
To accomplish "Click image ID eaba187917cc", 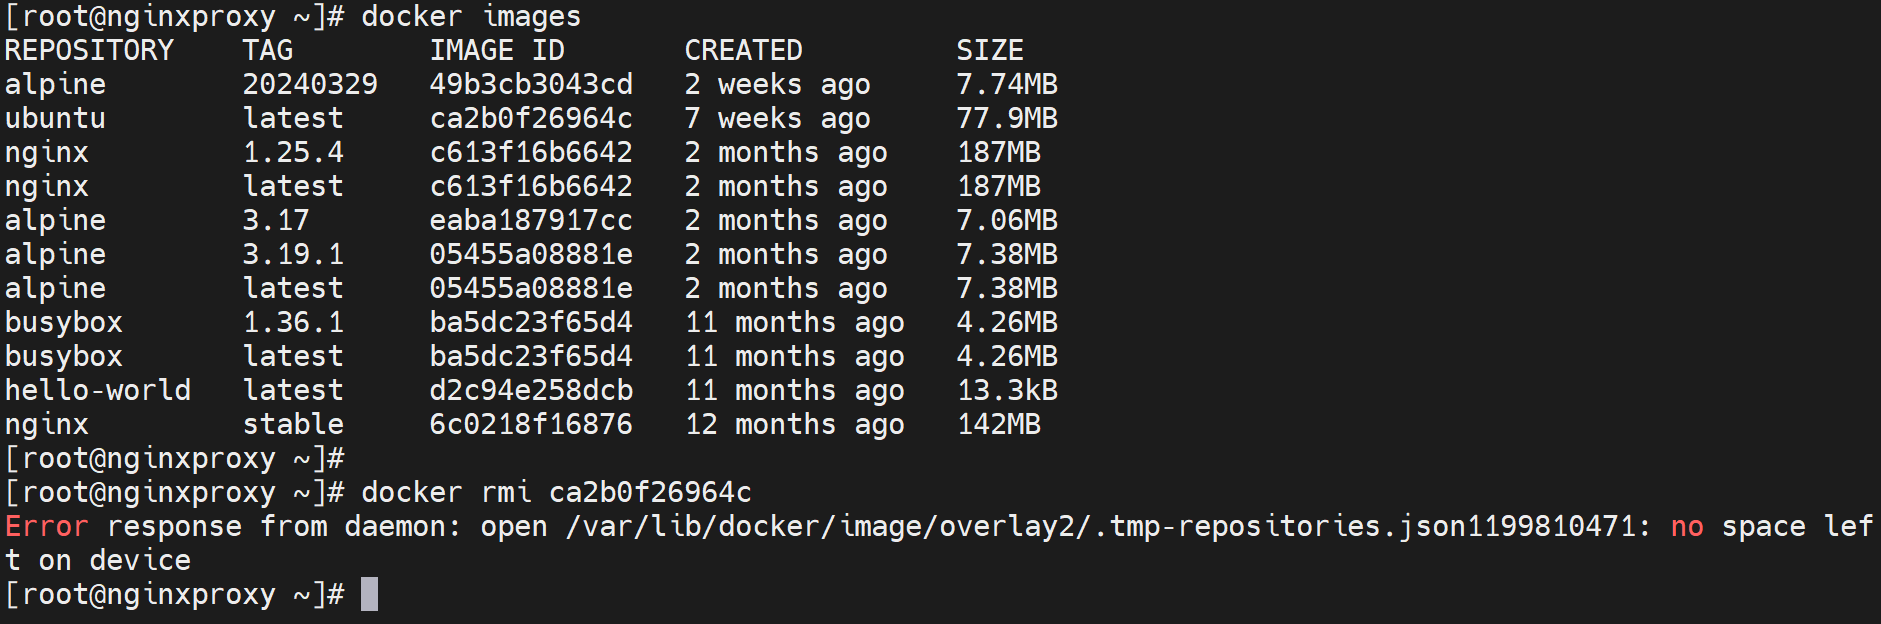I will point(531,220).
